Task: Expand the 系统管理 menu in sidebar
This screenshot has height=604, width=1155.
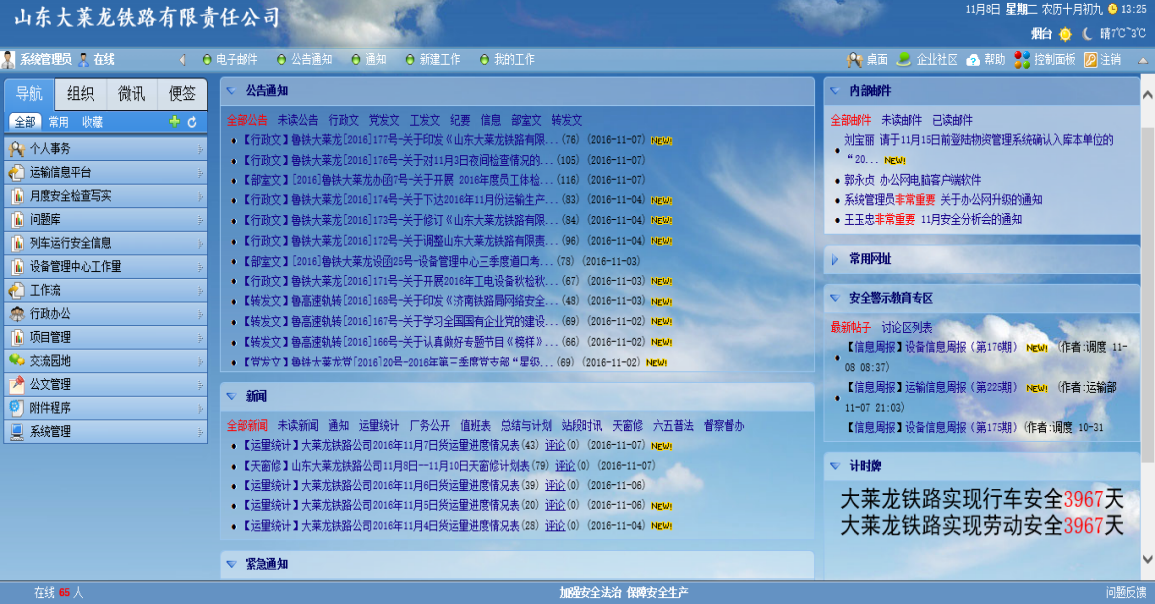Action: [x=105, y=432]
